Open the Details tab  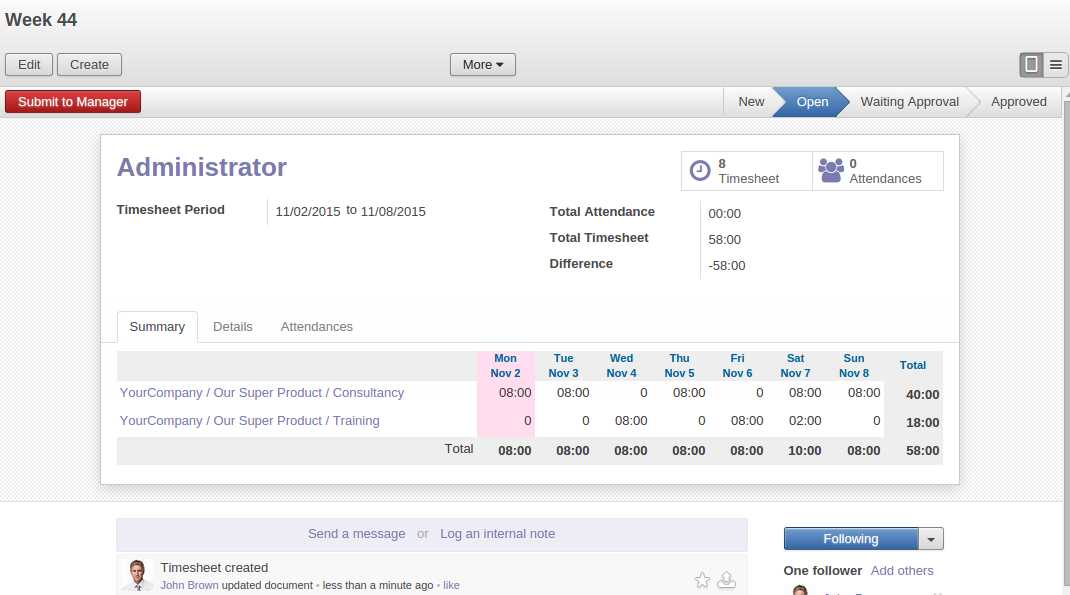pos(232,327)
